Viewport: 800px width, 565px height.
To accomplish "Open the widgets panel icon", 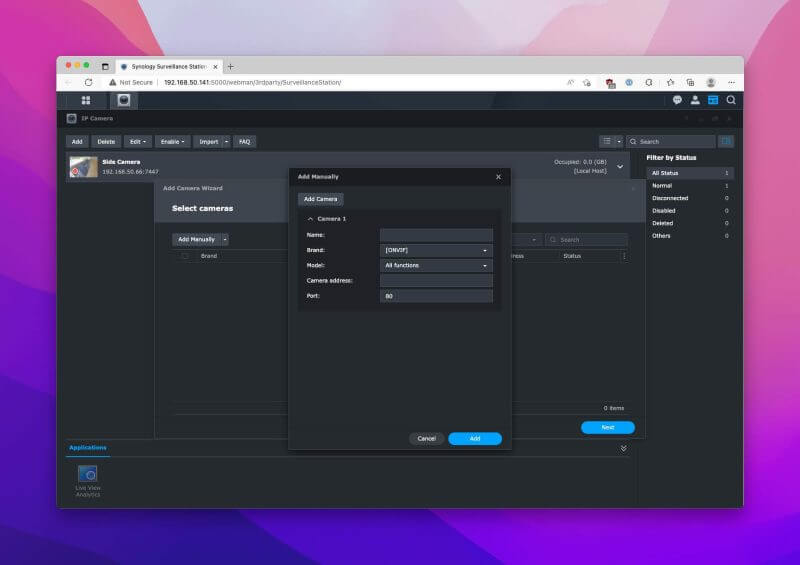I will [x=713, y=100].
